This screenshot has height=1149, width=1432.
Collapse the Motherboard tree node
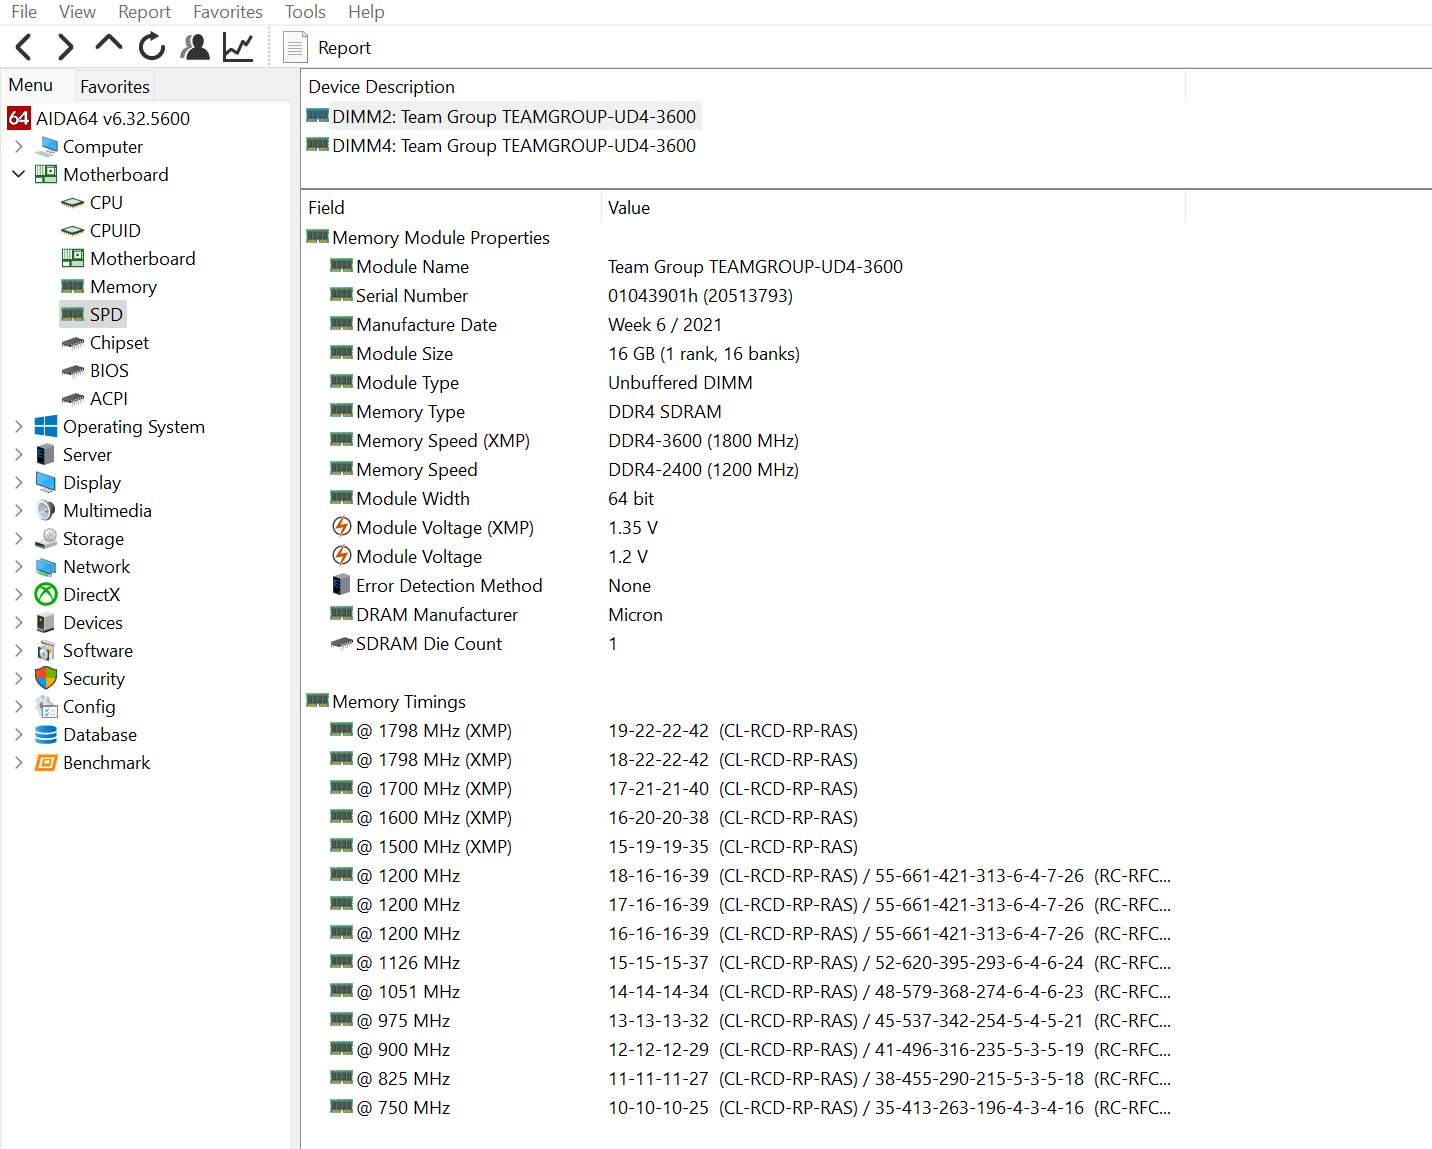[18, 174]
